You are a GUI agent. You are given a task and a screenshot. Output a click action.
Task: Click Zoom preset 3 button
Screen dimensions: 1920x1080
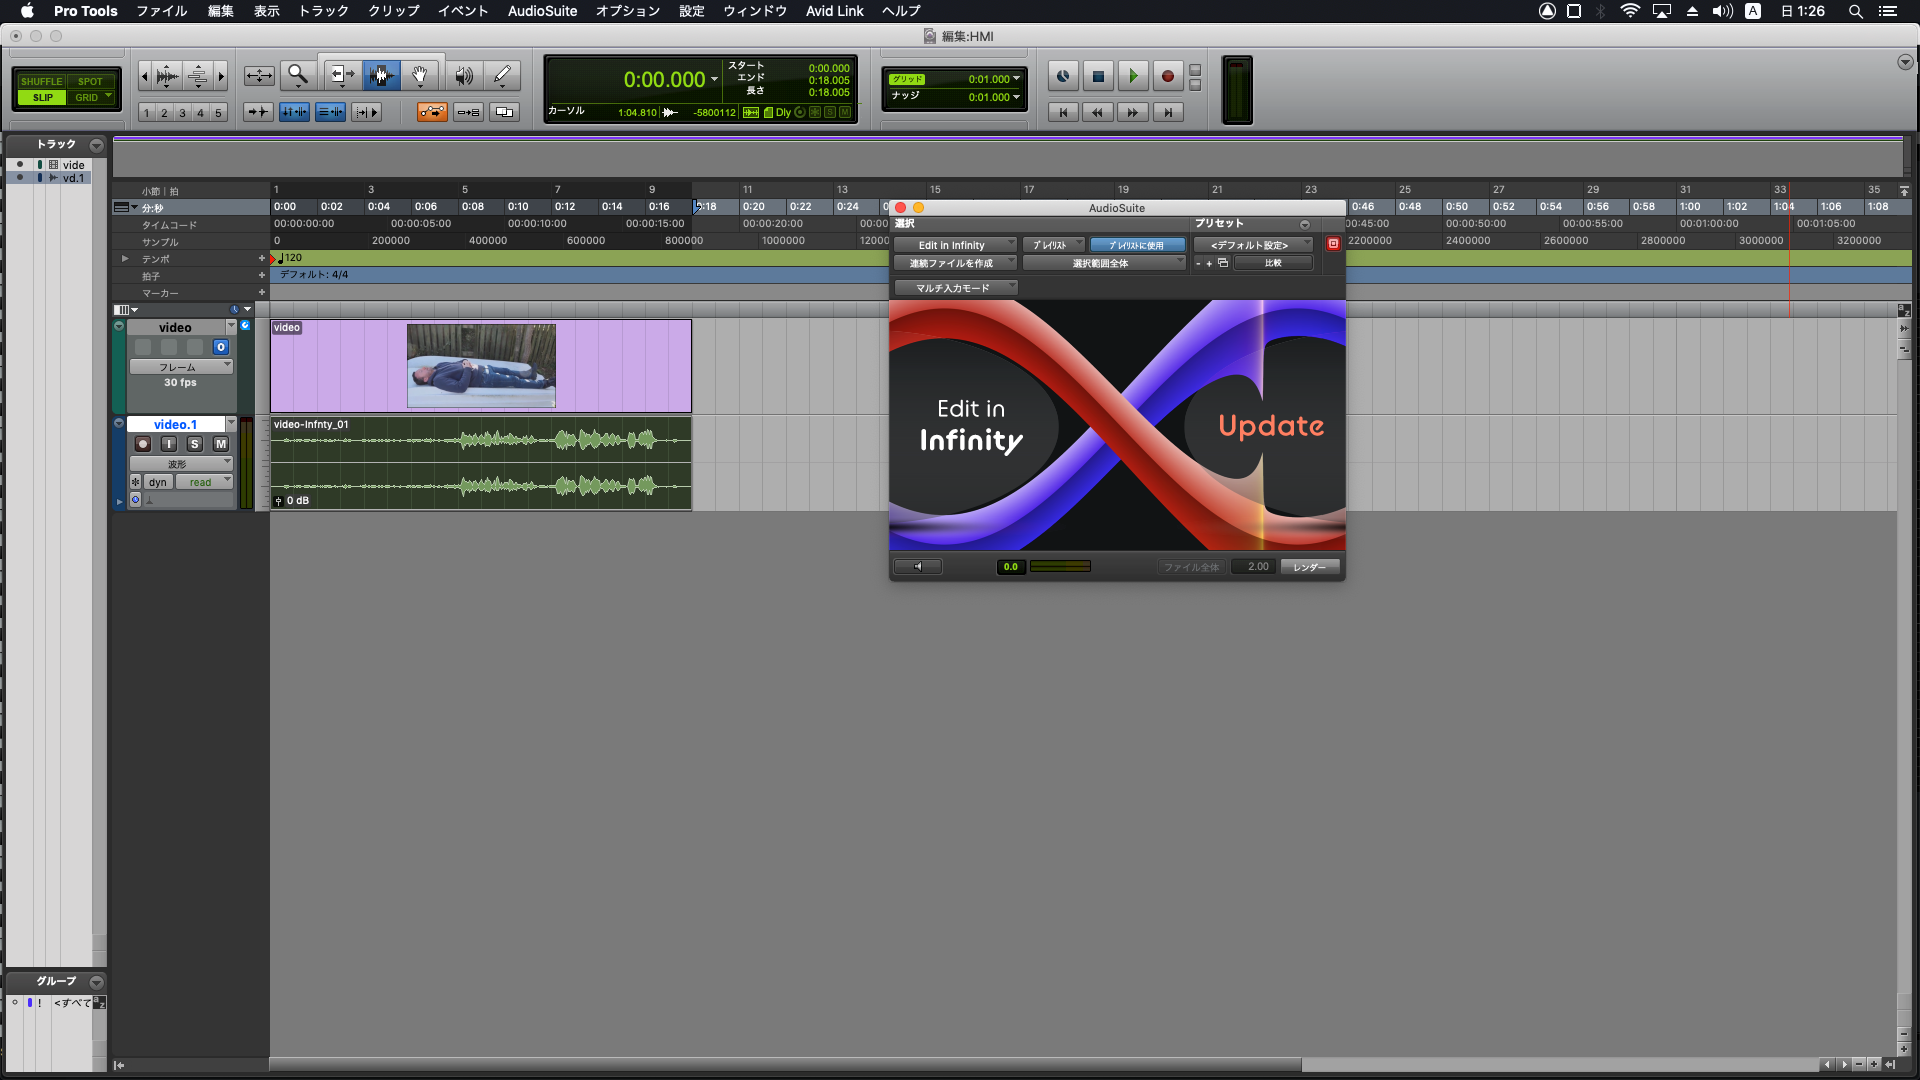[x=182, y=113]
